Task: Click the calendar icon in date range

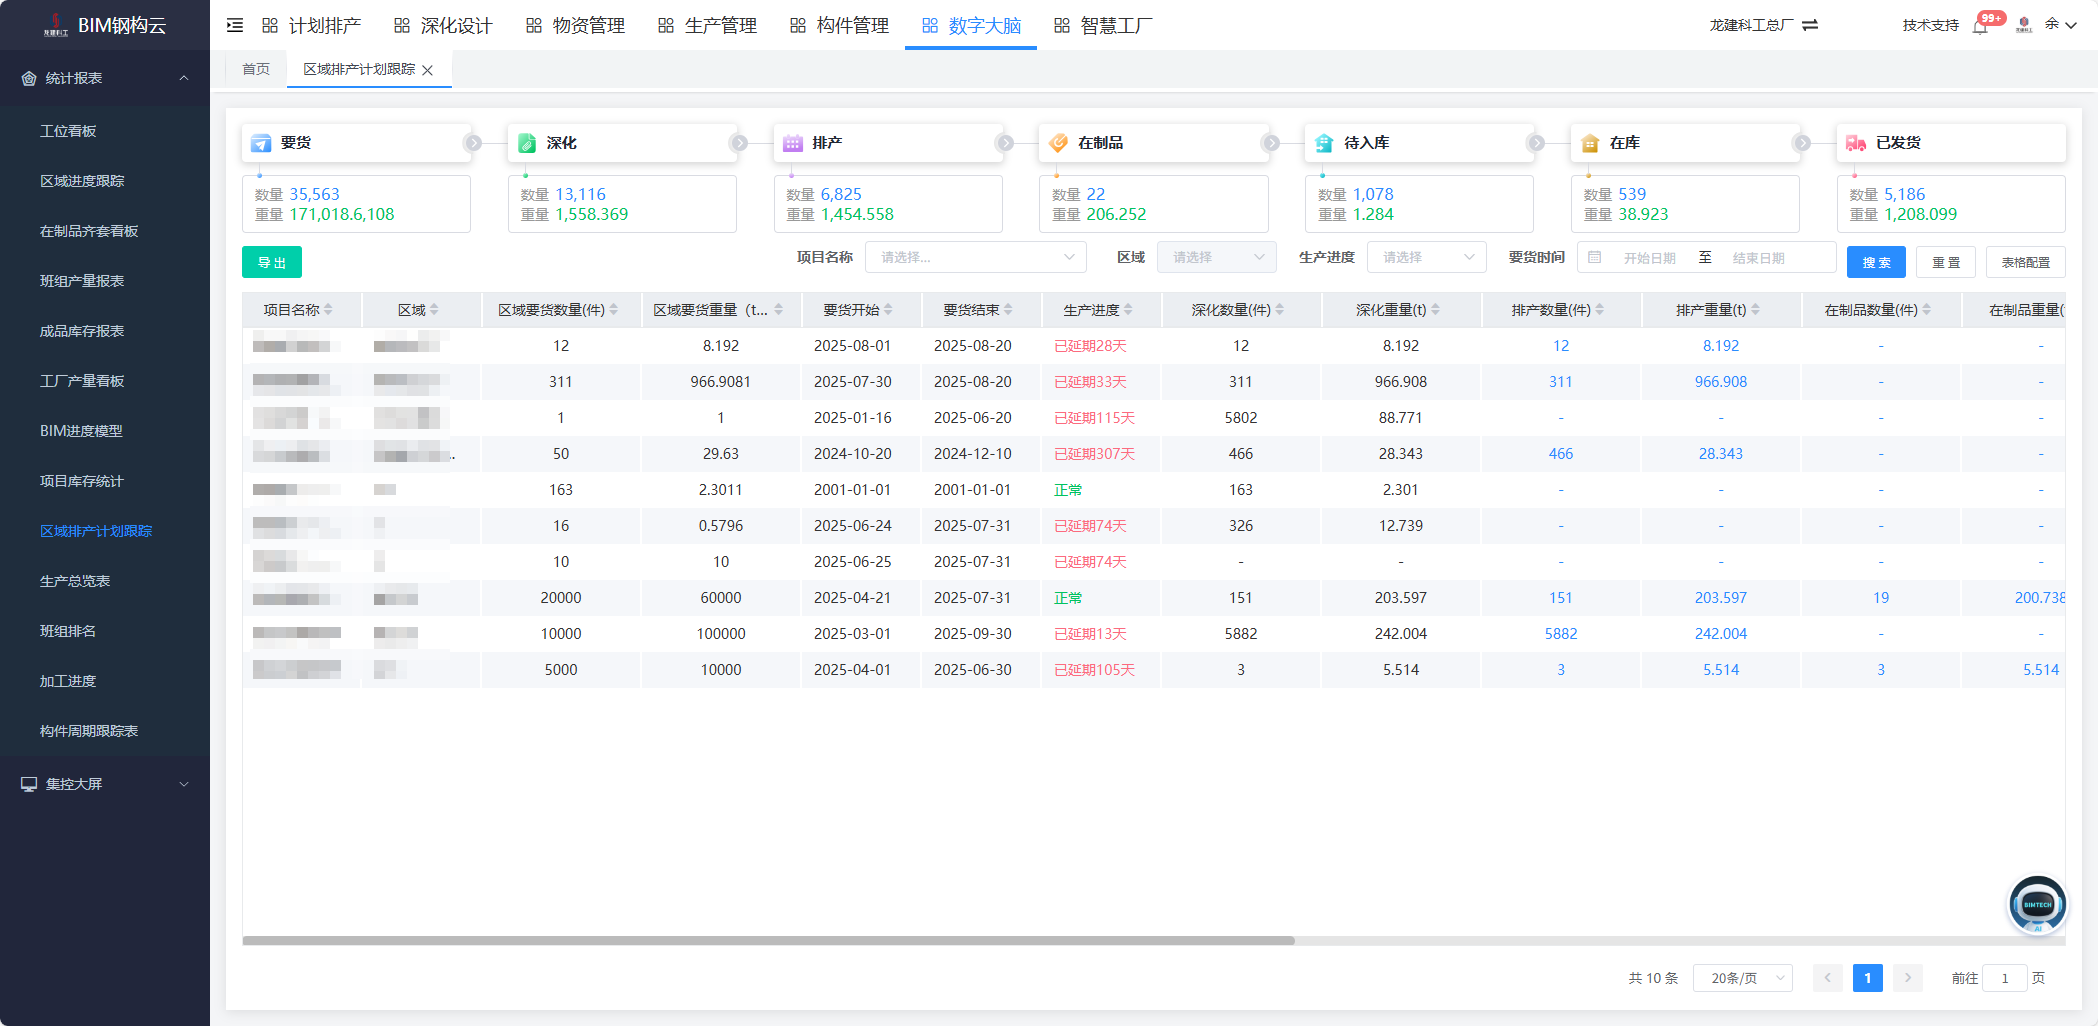Action: pyautogui.click(x=1595, y=258)
